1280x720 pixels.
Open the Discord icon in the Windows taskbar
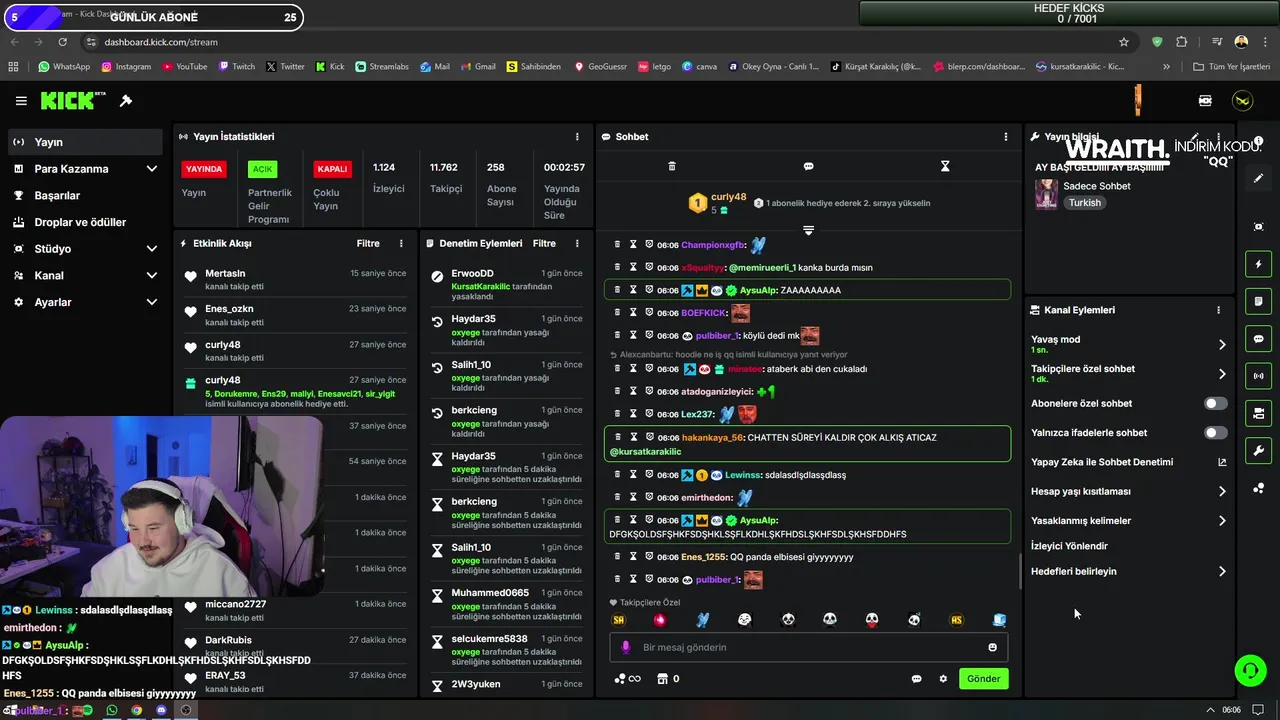[x=161, y=710]
